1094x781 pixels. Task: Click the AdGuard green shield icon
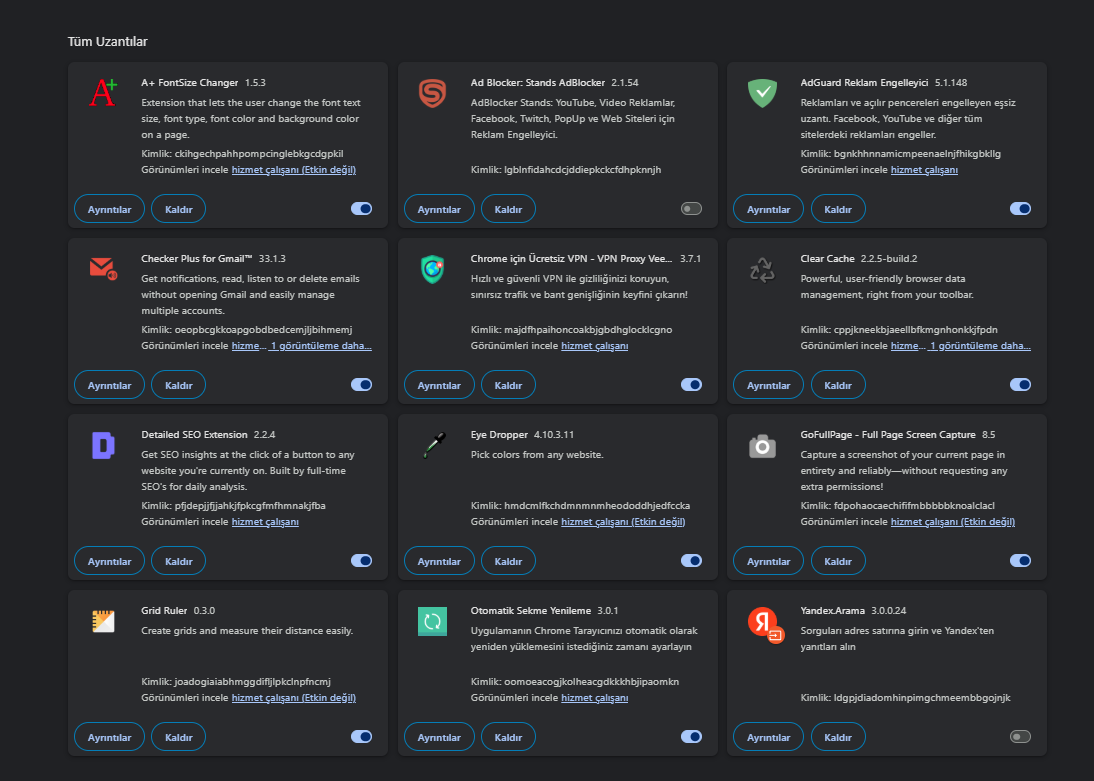point(762,93)
